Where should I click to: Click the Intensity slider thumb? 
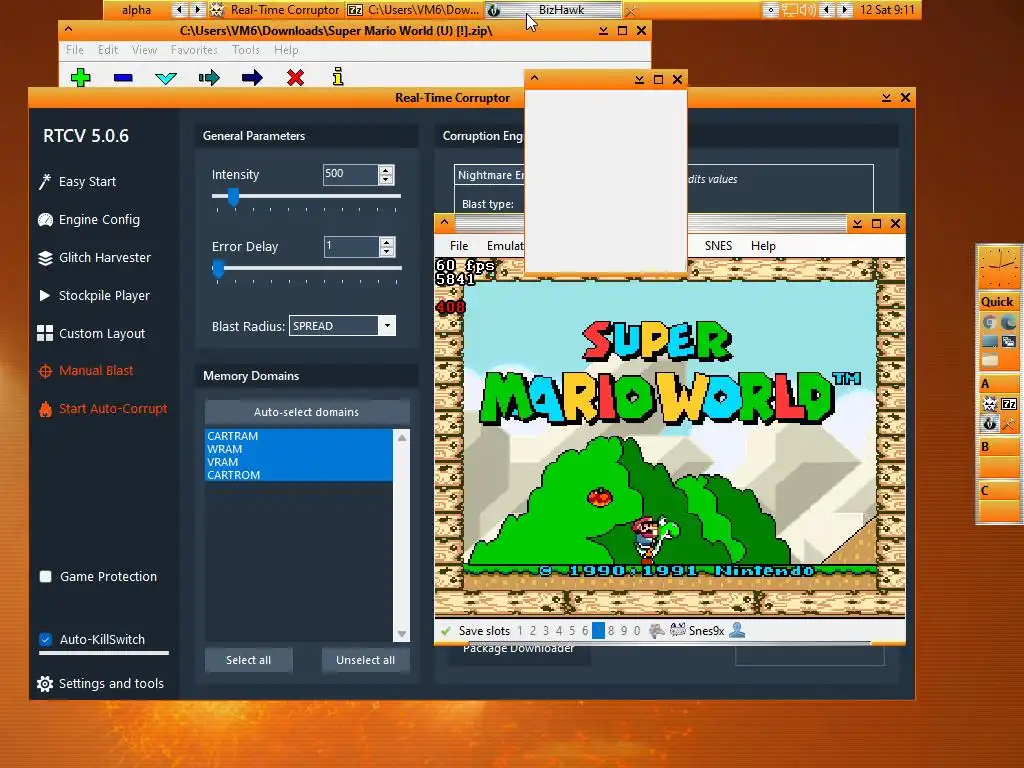pos(232,196)
